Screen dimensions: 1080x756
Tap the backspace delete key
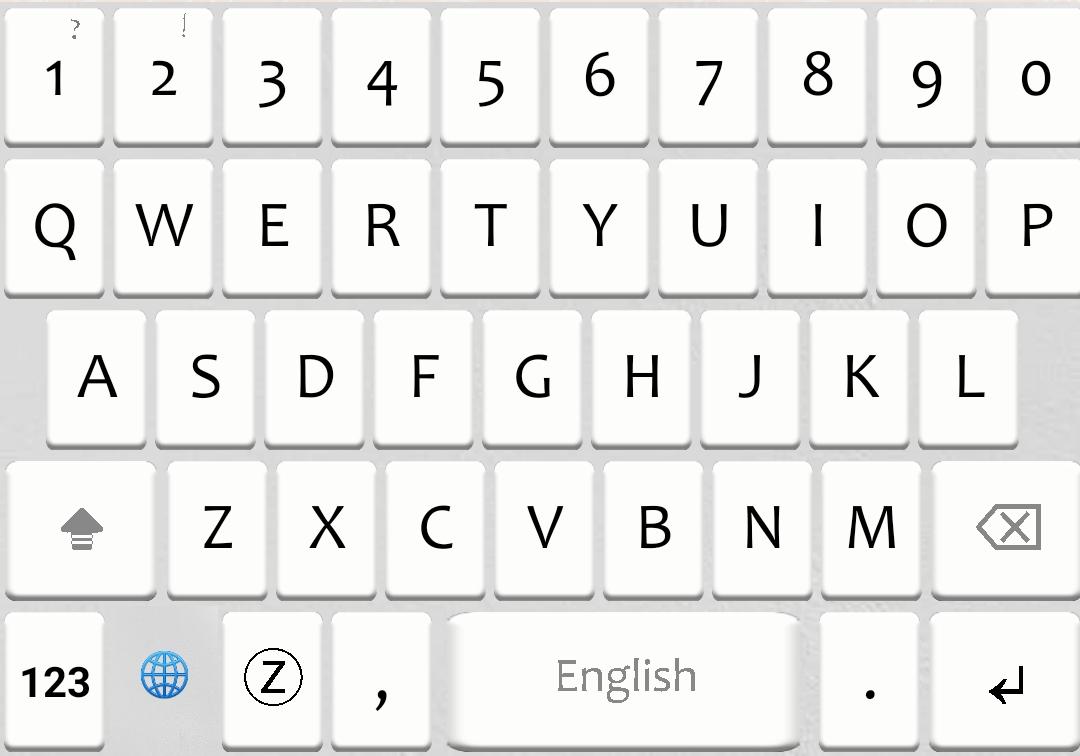1006,529
